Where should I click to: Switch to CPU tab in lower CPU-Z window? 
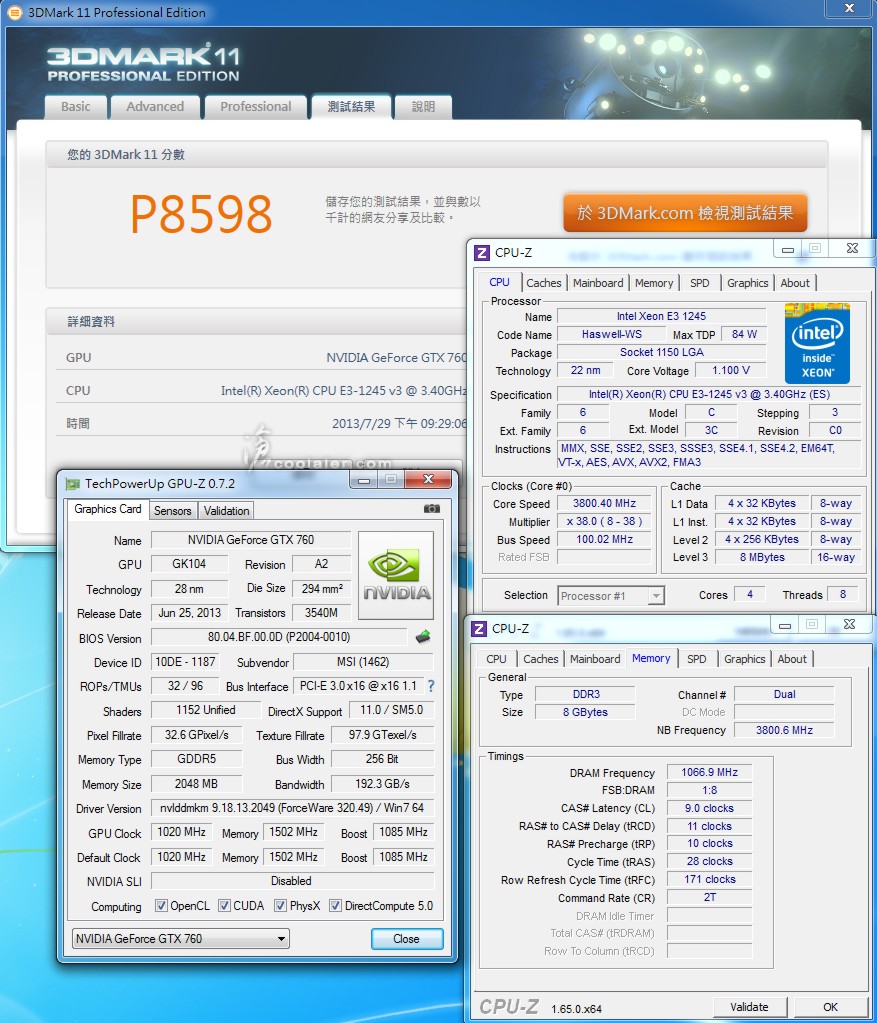pyautogui.click(x=497, y=659)
